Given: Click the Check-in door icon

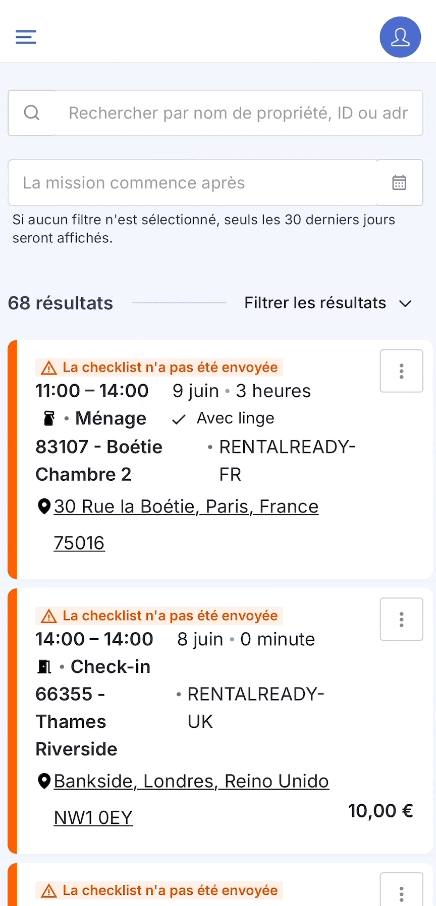Looking at the screenshot, I should point(44,667).
